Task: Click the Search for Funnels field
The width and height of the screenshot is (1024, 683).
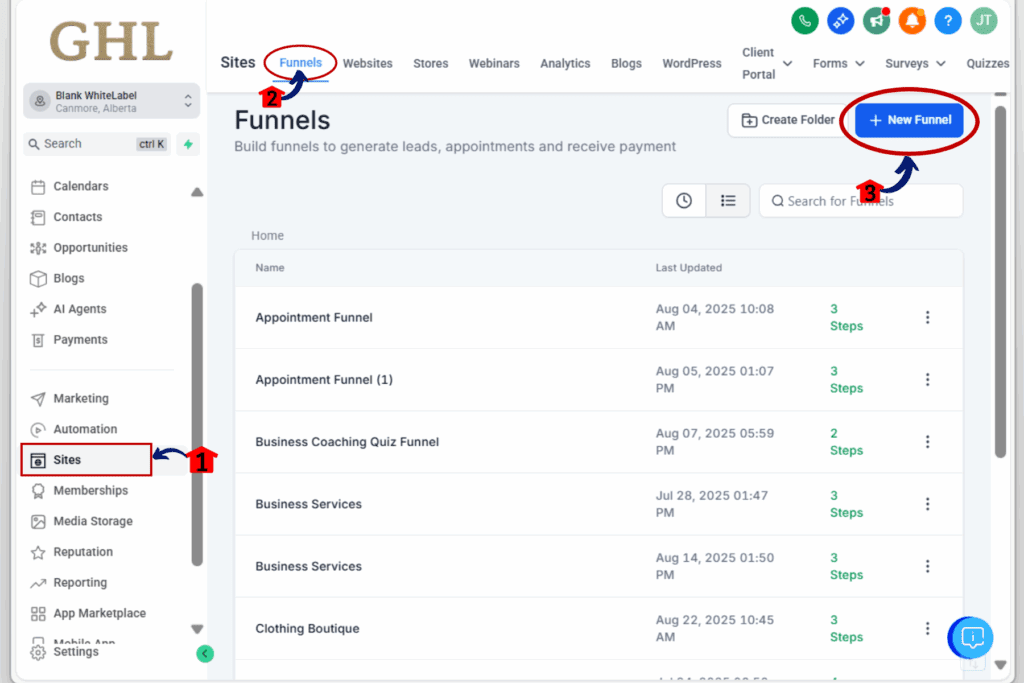Action: (861, 201)
